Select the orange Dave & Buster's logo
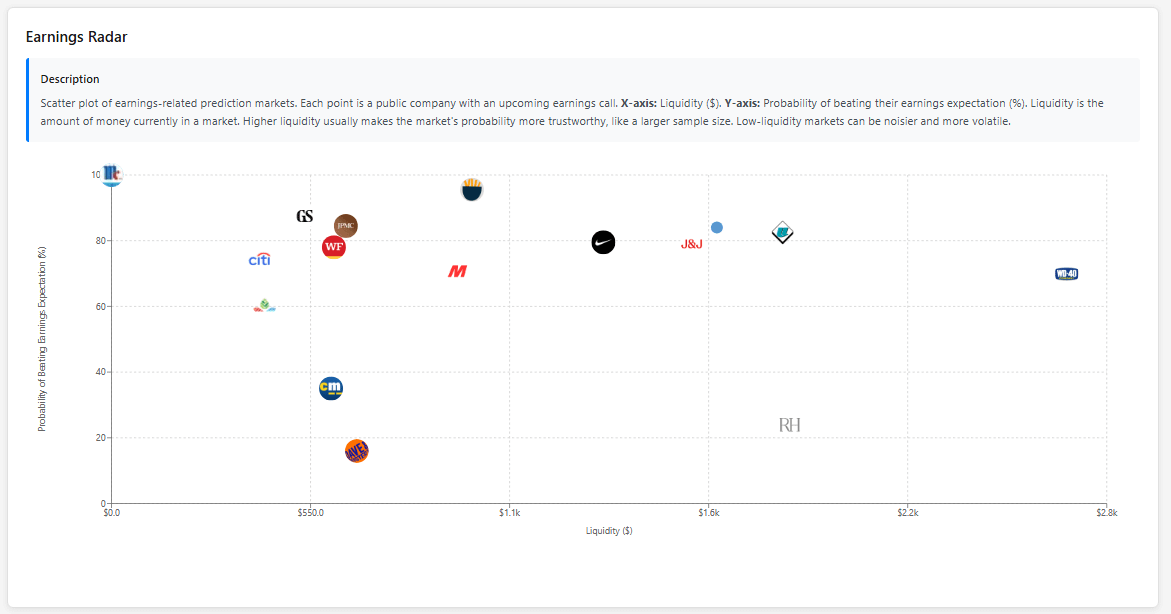Image resolution: width=1171 pixels, height=614 pixels. click(356, 451)
